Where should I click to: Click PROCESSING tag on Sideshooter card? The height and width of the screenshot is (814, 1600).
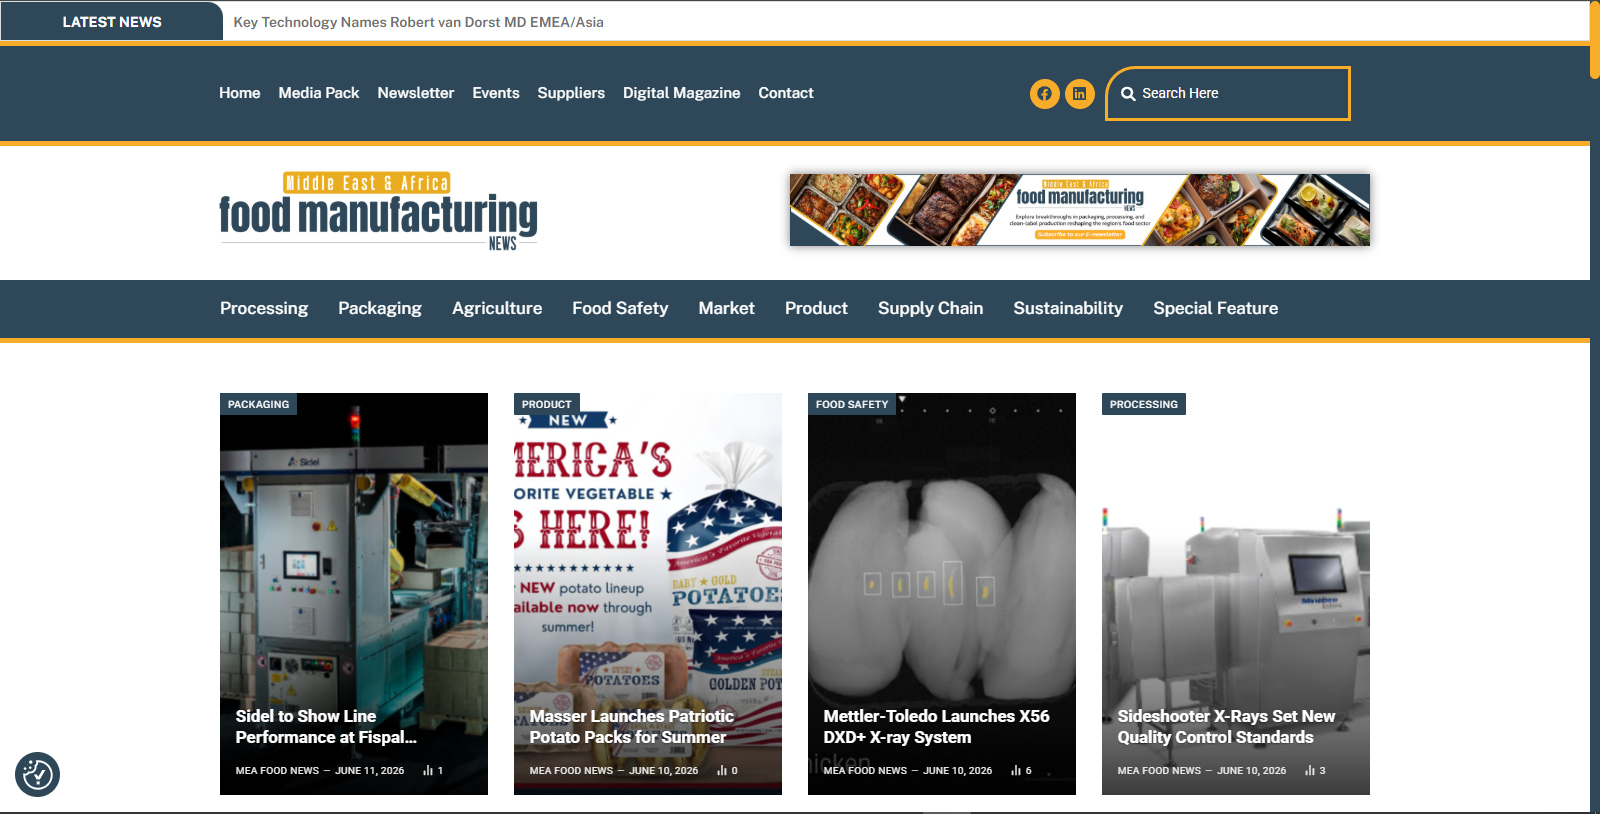click(1144, 404)
